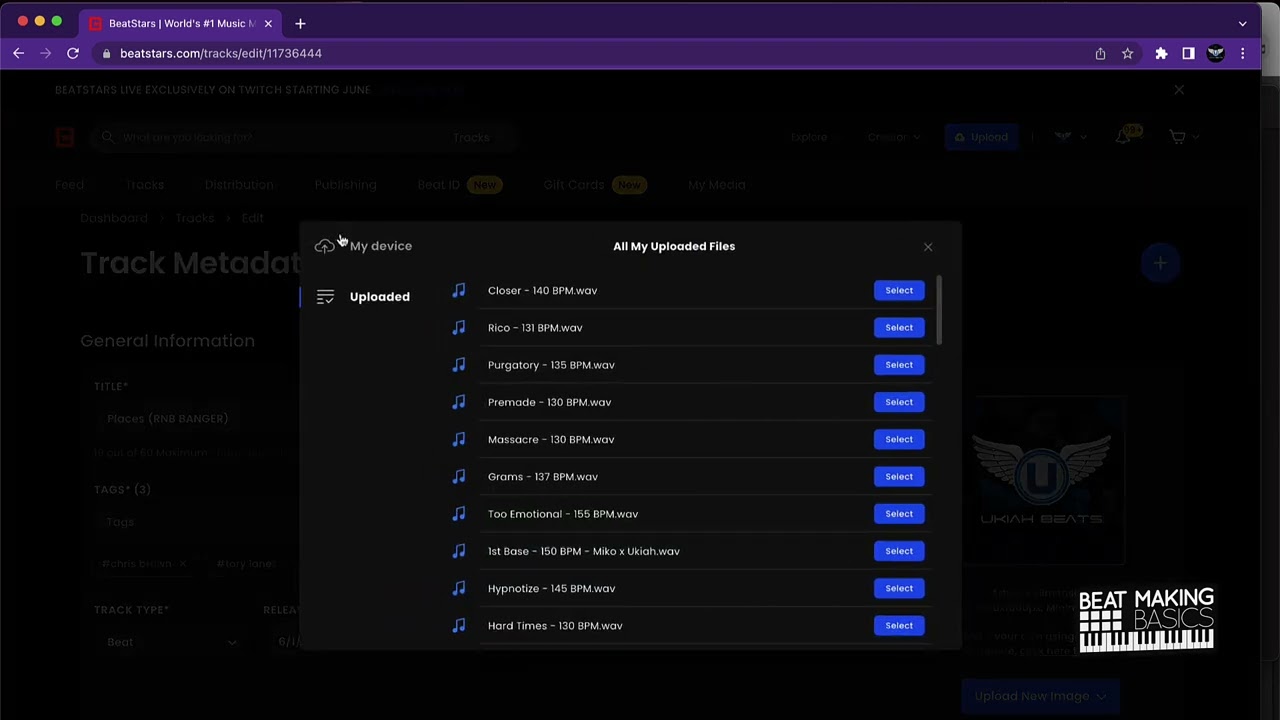Open the Chrome profile avatar

coord(1215,53)
